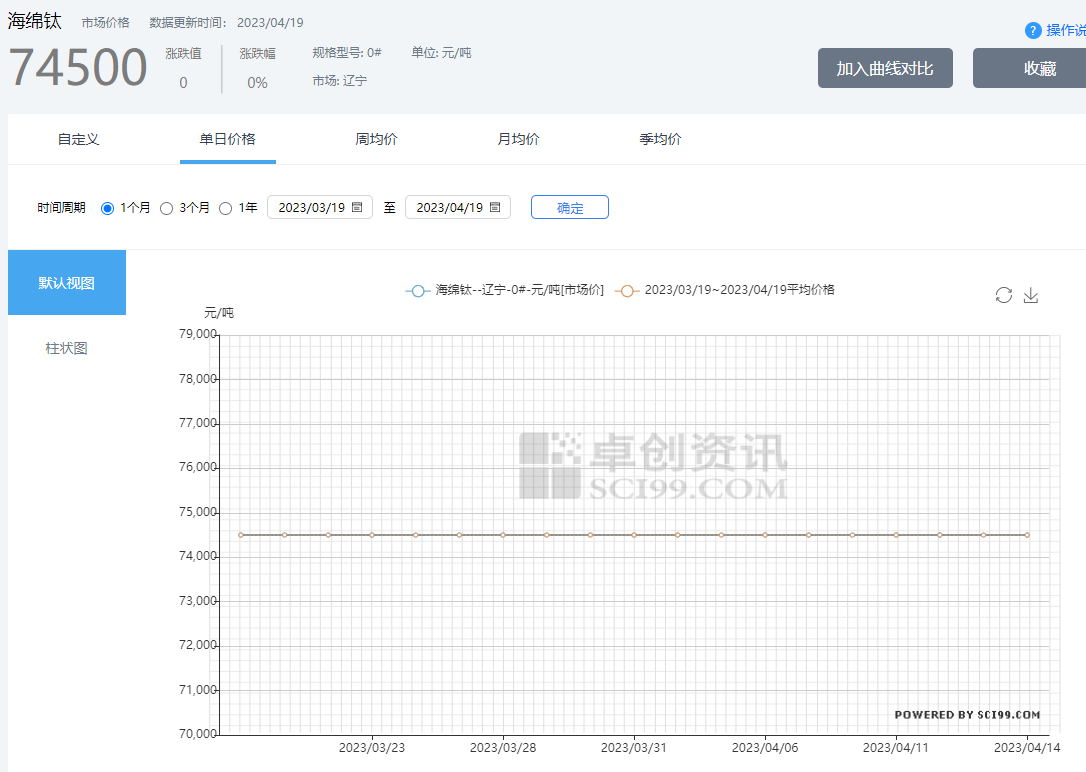
Task: Click the 加入曲线对比 button
Action: click(x=885, y=68)
